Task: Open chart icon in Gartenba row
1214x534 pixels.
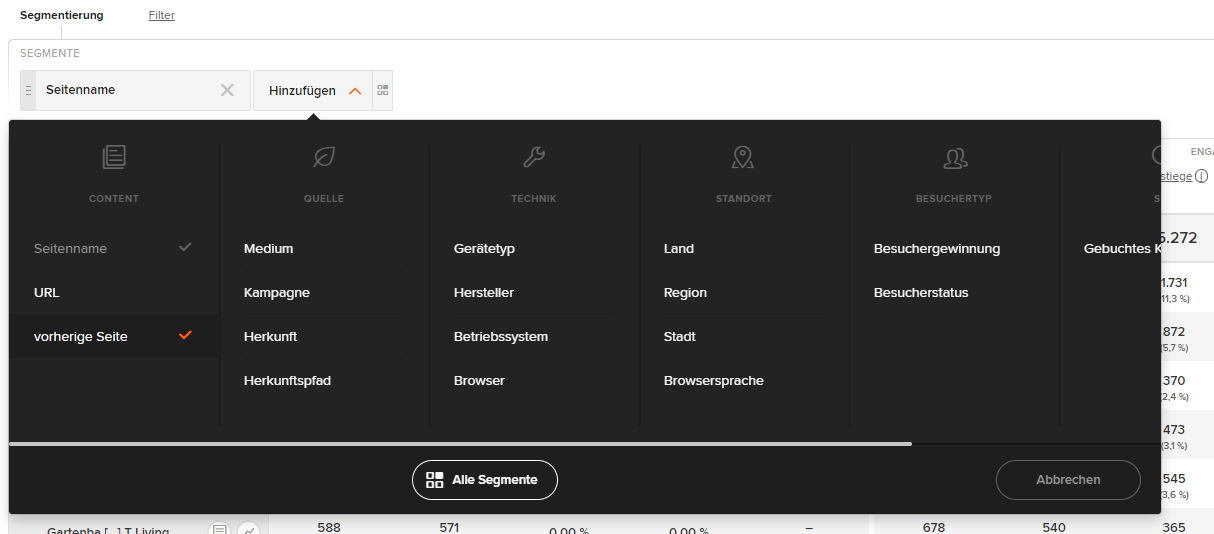Action: (248, 530)
